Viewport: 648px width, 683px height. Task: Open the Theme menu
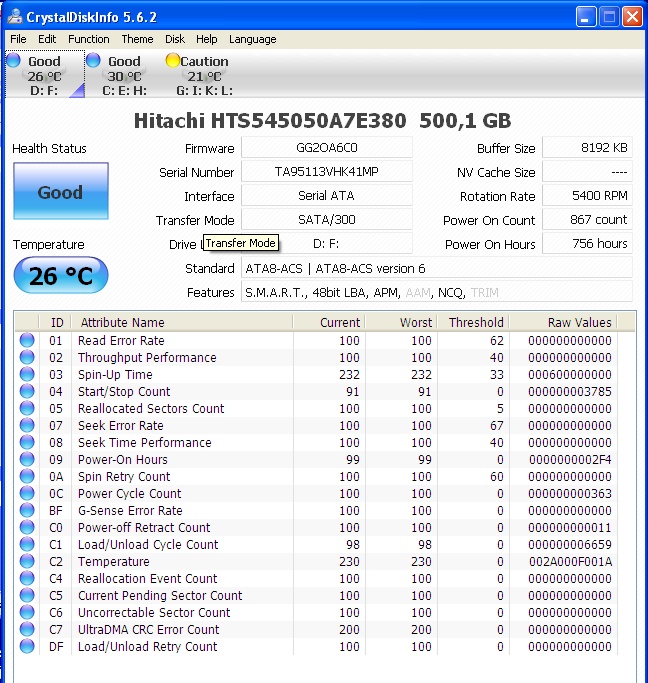(137, 39)
